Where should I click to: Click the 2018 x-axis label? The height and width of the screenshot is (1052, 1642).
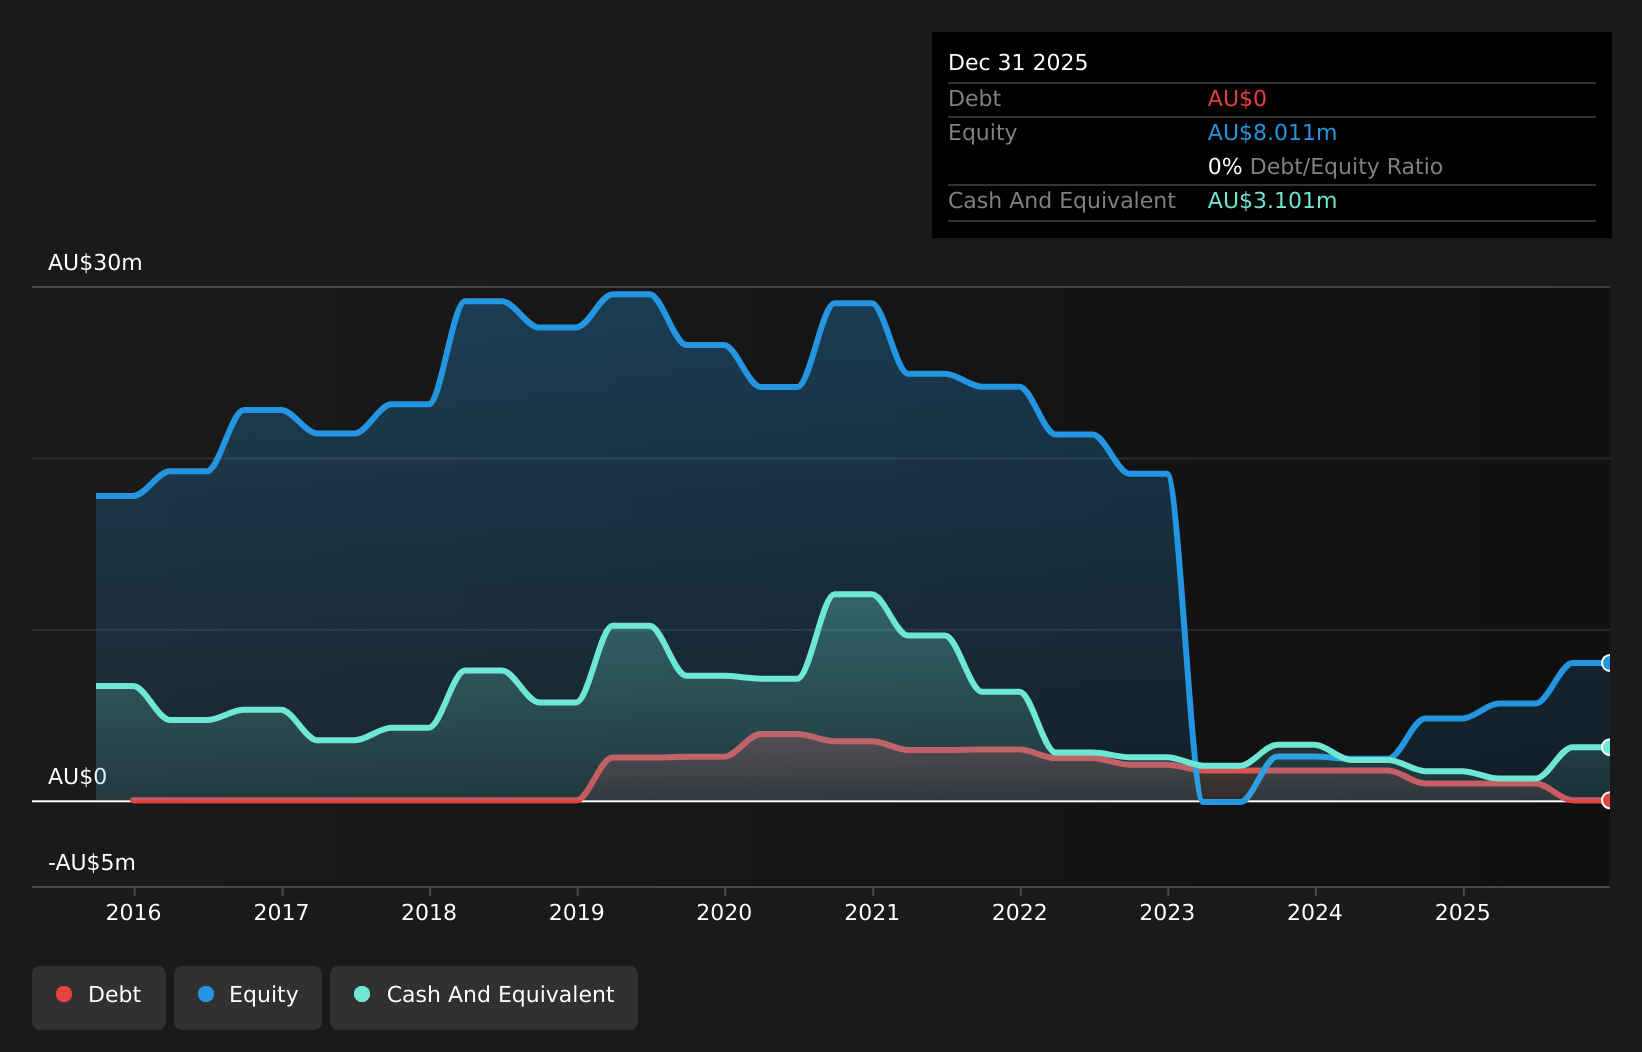click(x=429, y=912)
